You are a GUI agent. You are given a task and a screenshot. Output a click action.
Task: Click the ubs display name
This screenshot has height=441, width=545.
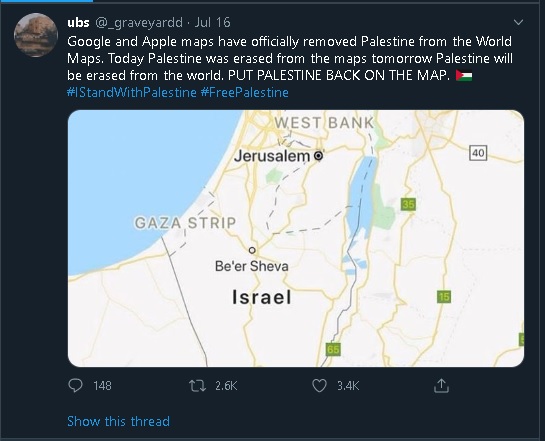[78, 23]
